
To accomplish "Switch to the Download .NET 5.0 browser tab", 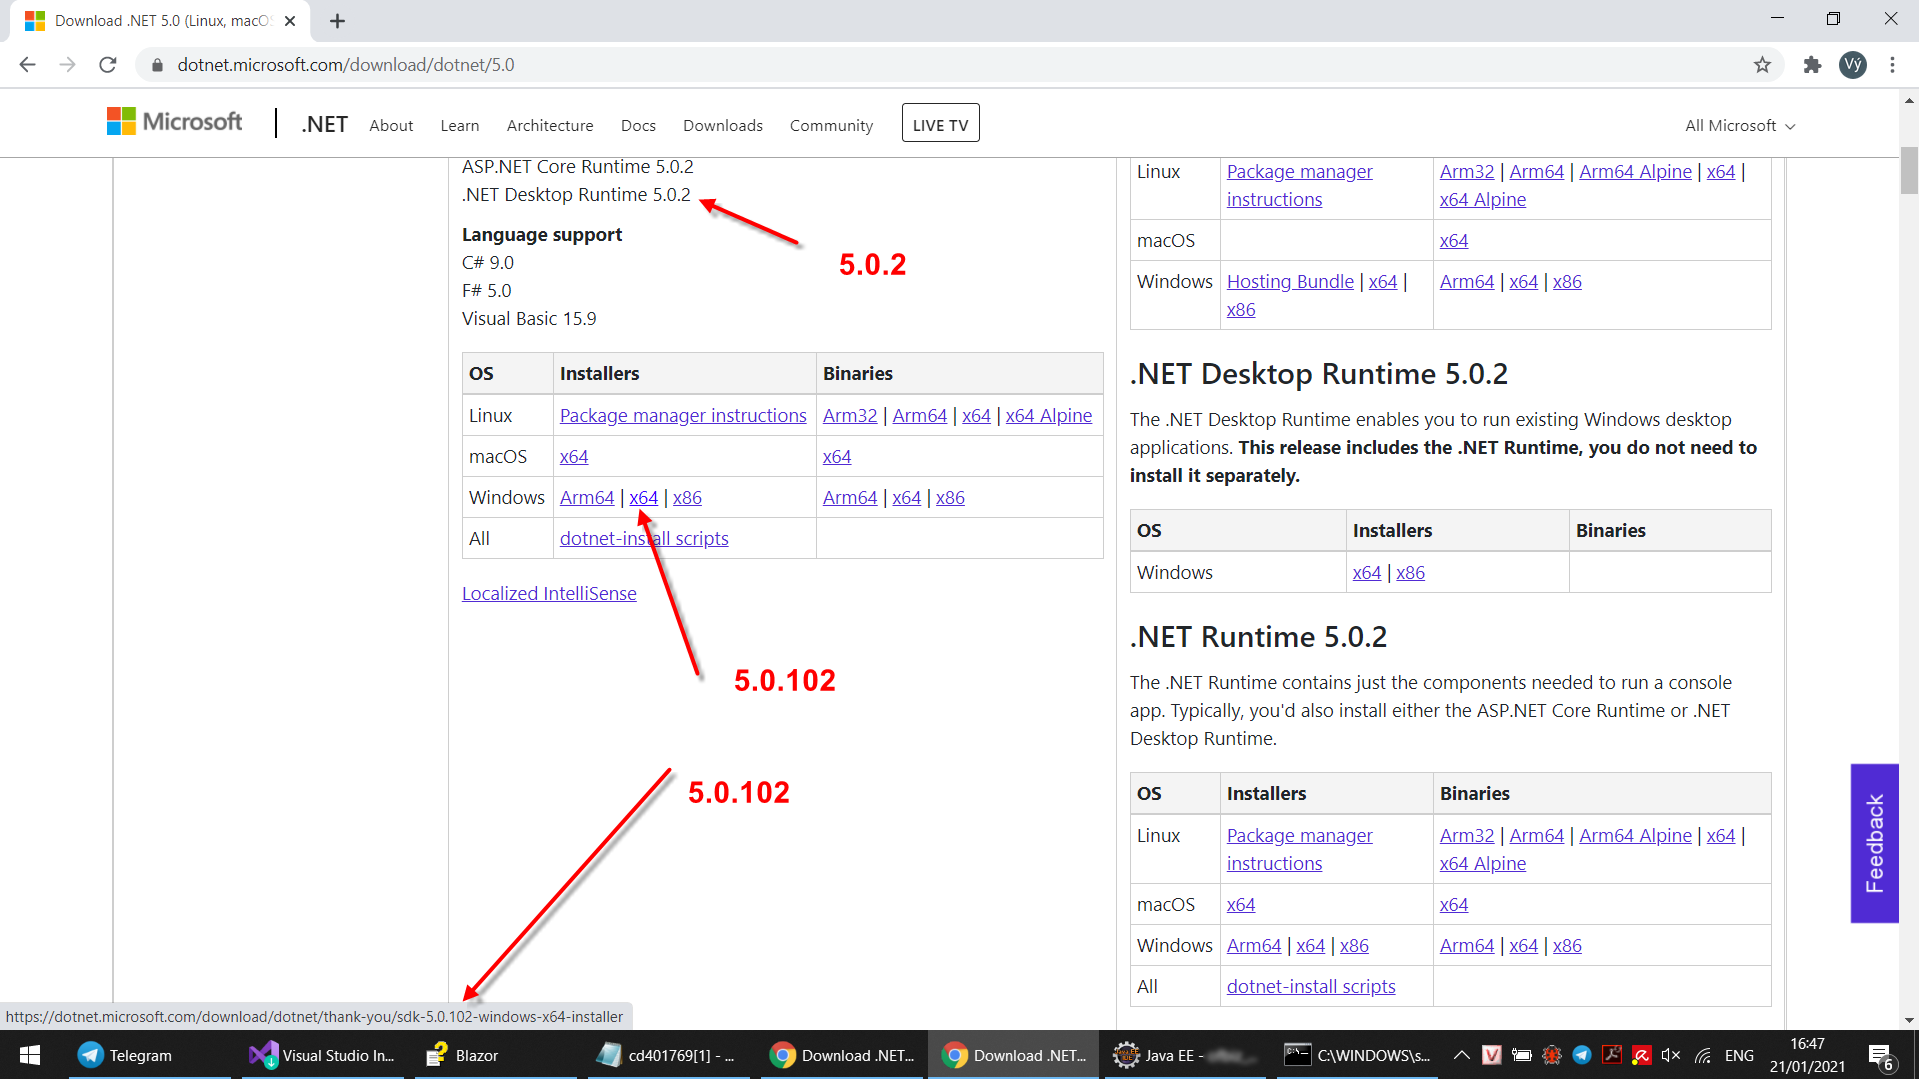I will [x=150, y=20].
